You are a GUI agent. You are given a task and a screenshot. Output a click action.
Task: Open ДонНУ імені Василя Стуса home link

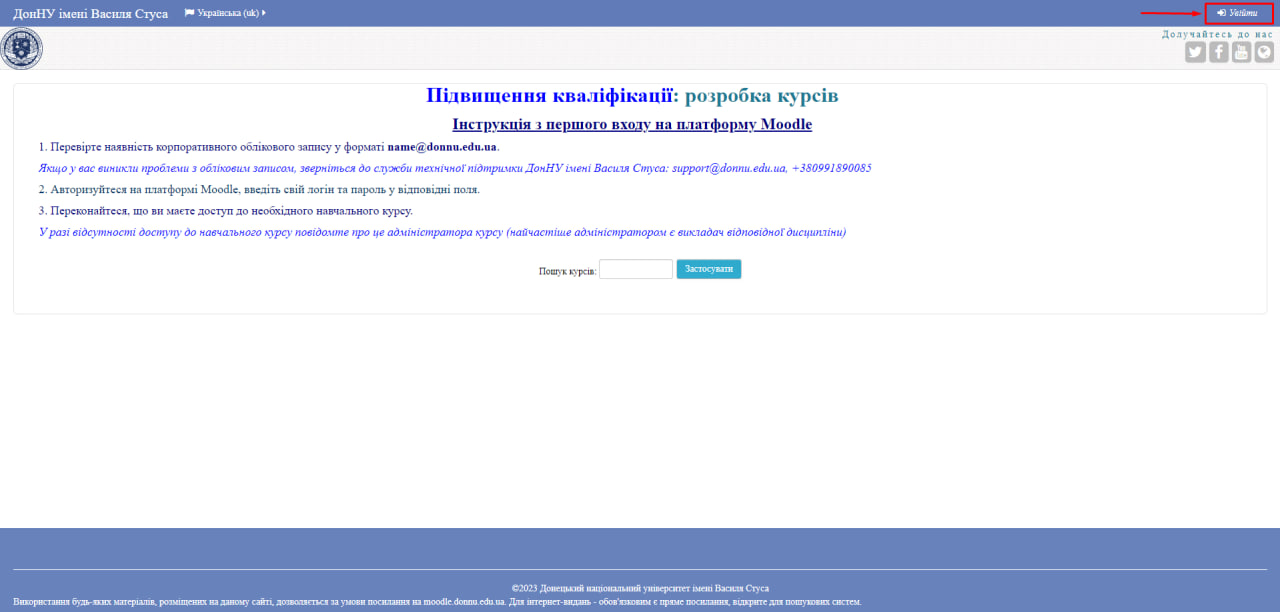pos(90,14)
